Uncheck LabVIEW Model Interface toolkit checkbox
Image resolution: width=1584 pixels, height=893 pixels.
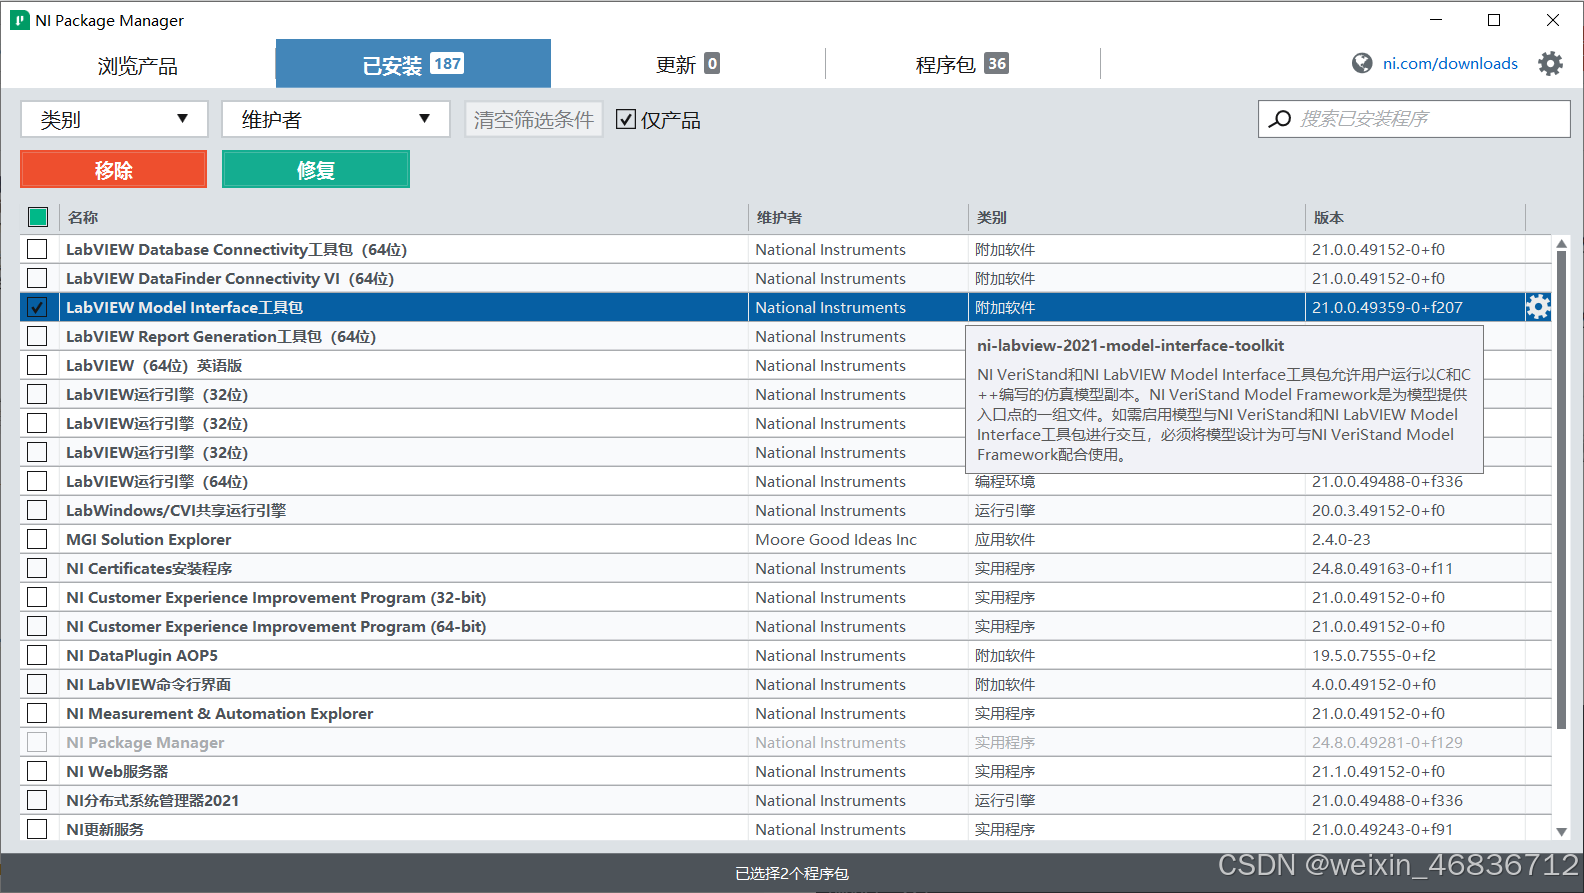(x=37, y=307)
